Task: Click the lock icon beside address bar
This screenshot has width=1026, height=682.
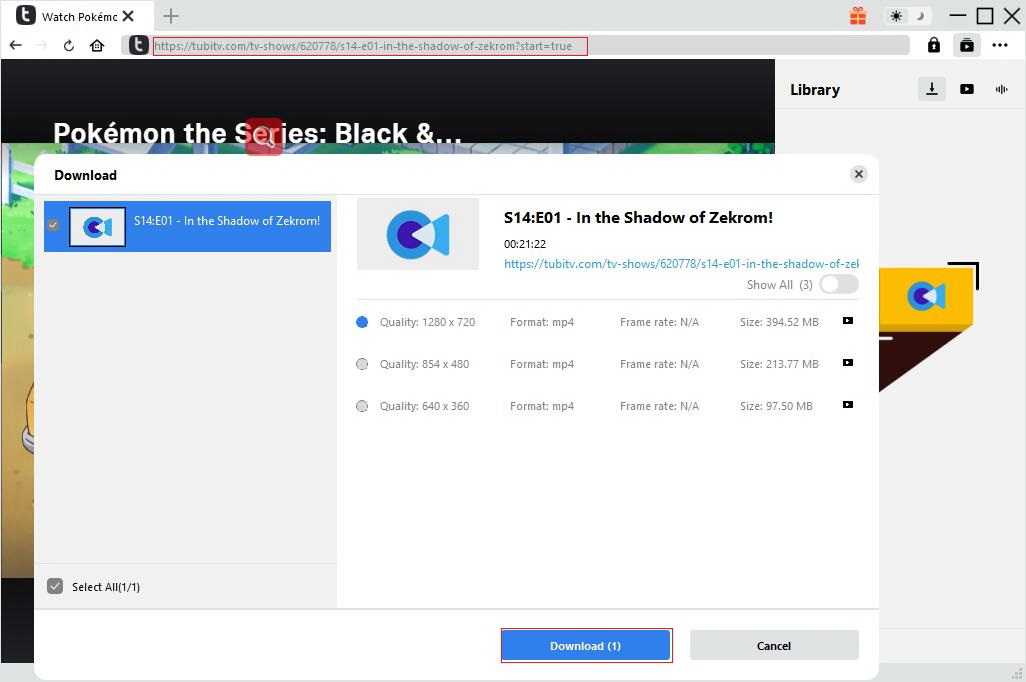Action: [933, 45]
